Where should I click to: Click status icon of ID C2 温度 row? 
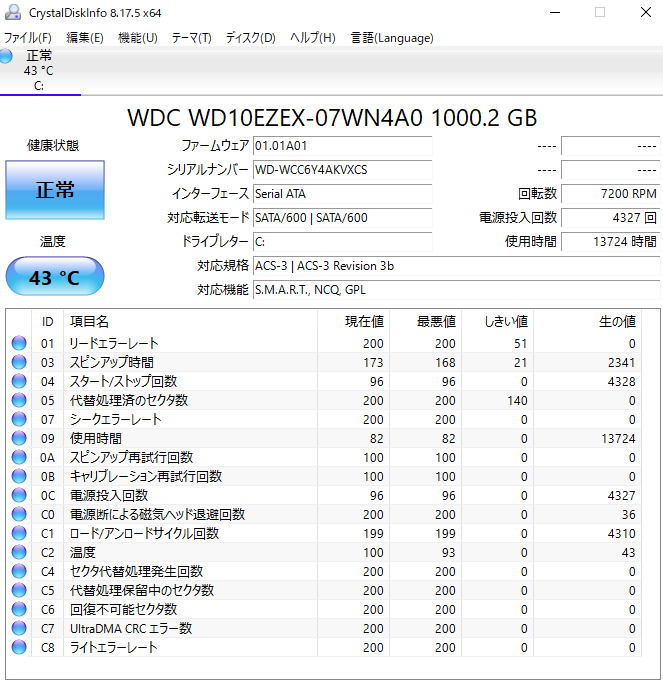(19, 552)
